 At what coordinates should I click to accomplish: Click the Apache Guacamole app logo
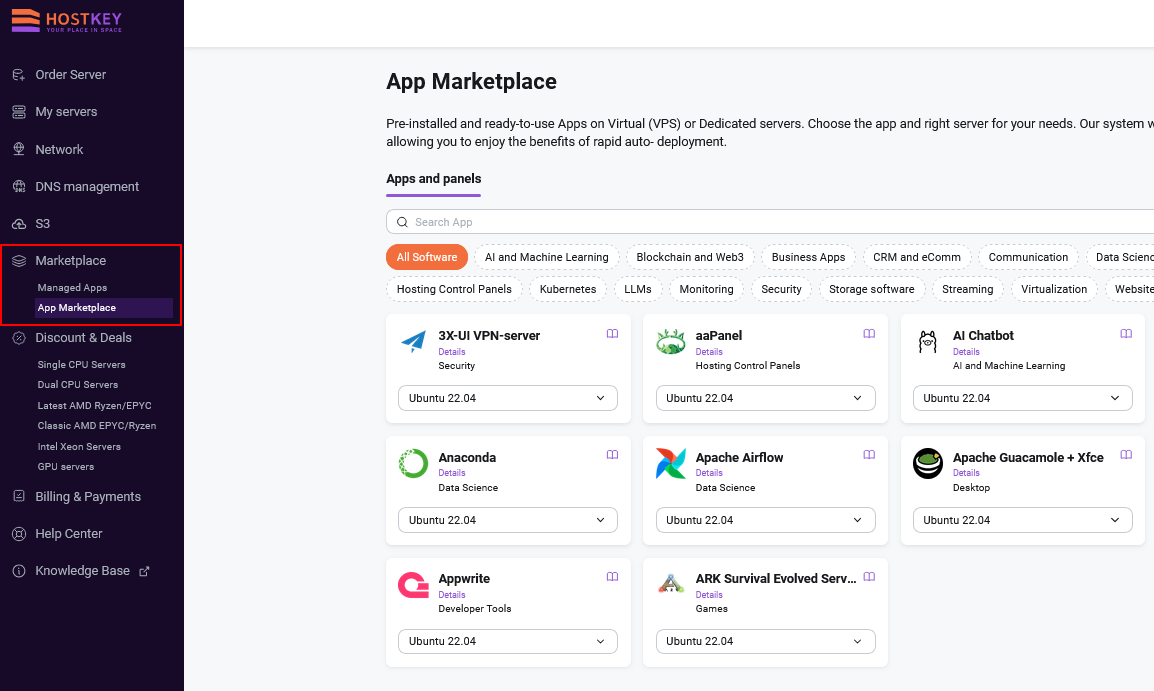click(927, 464)
